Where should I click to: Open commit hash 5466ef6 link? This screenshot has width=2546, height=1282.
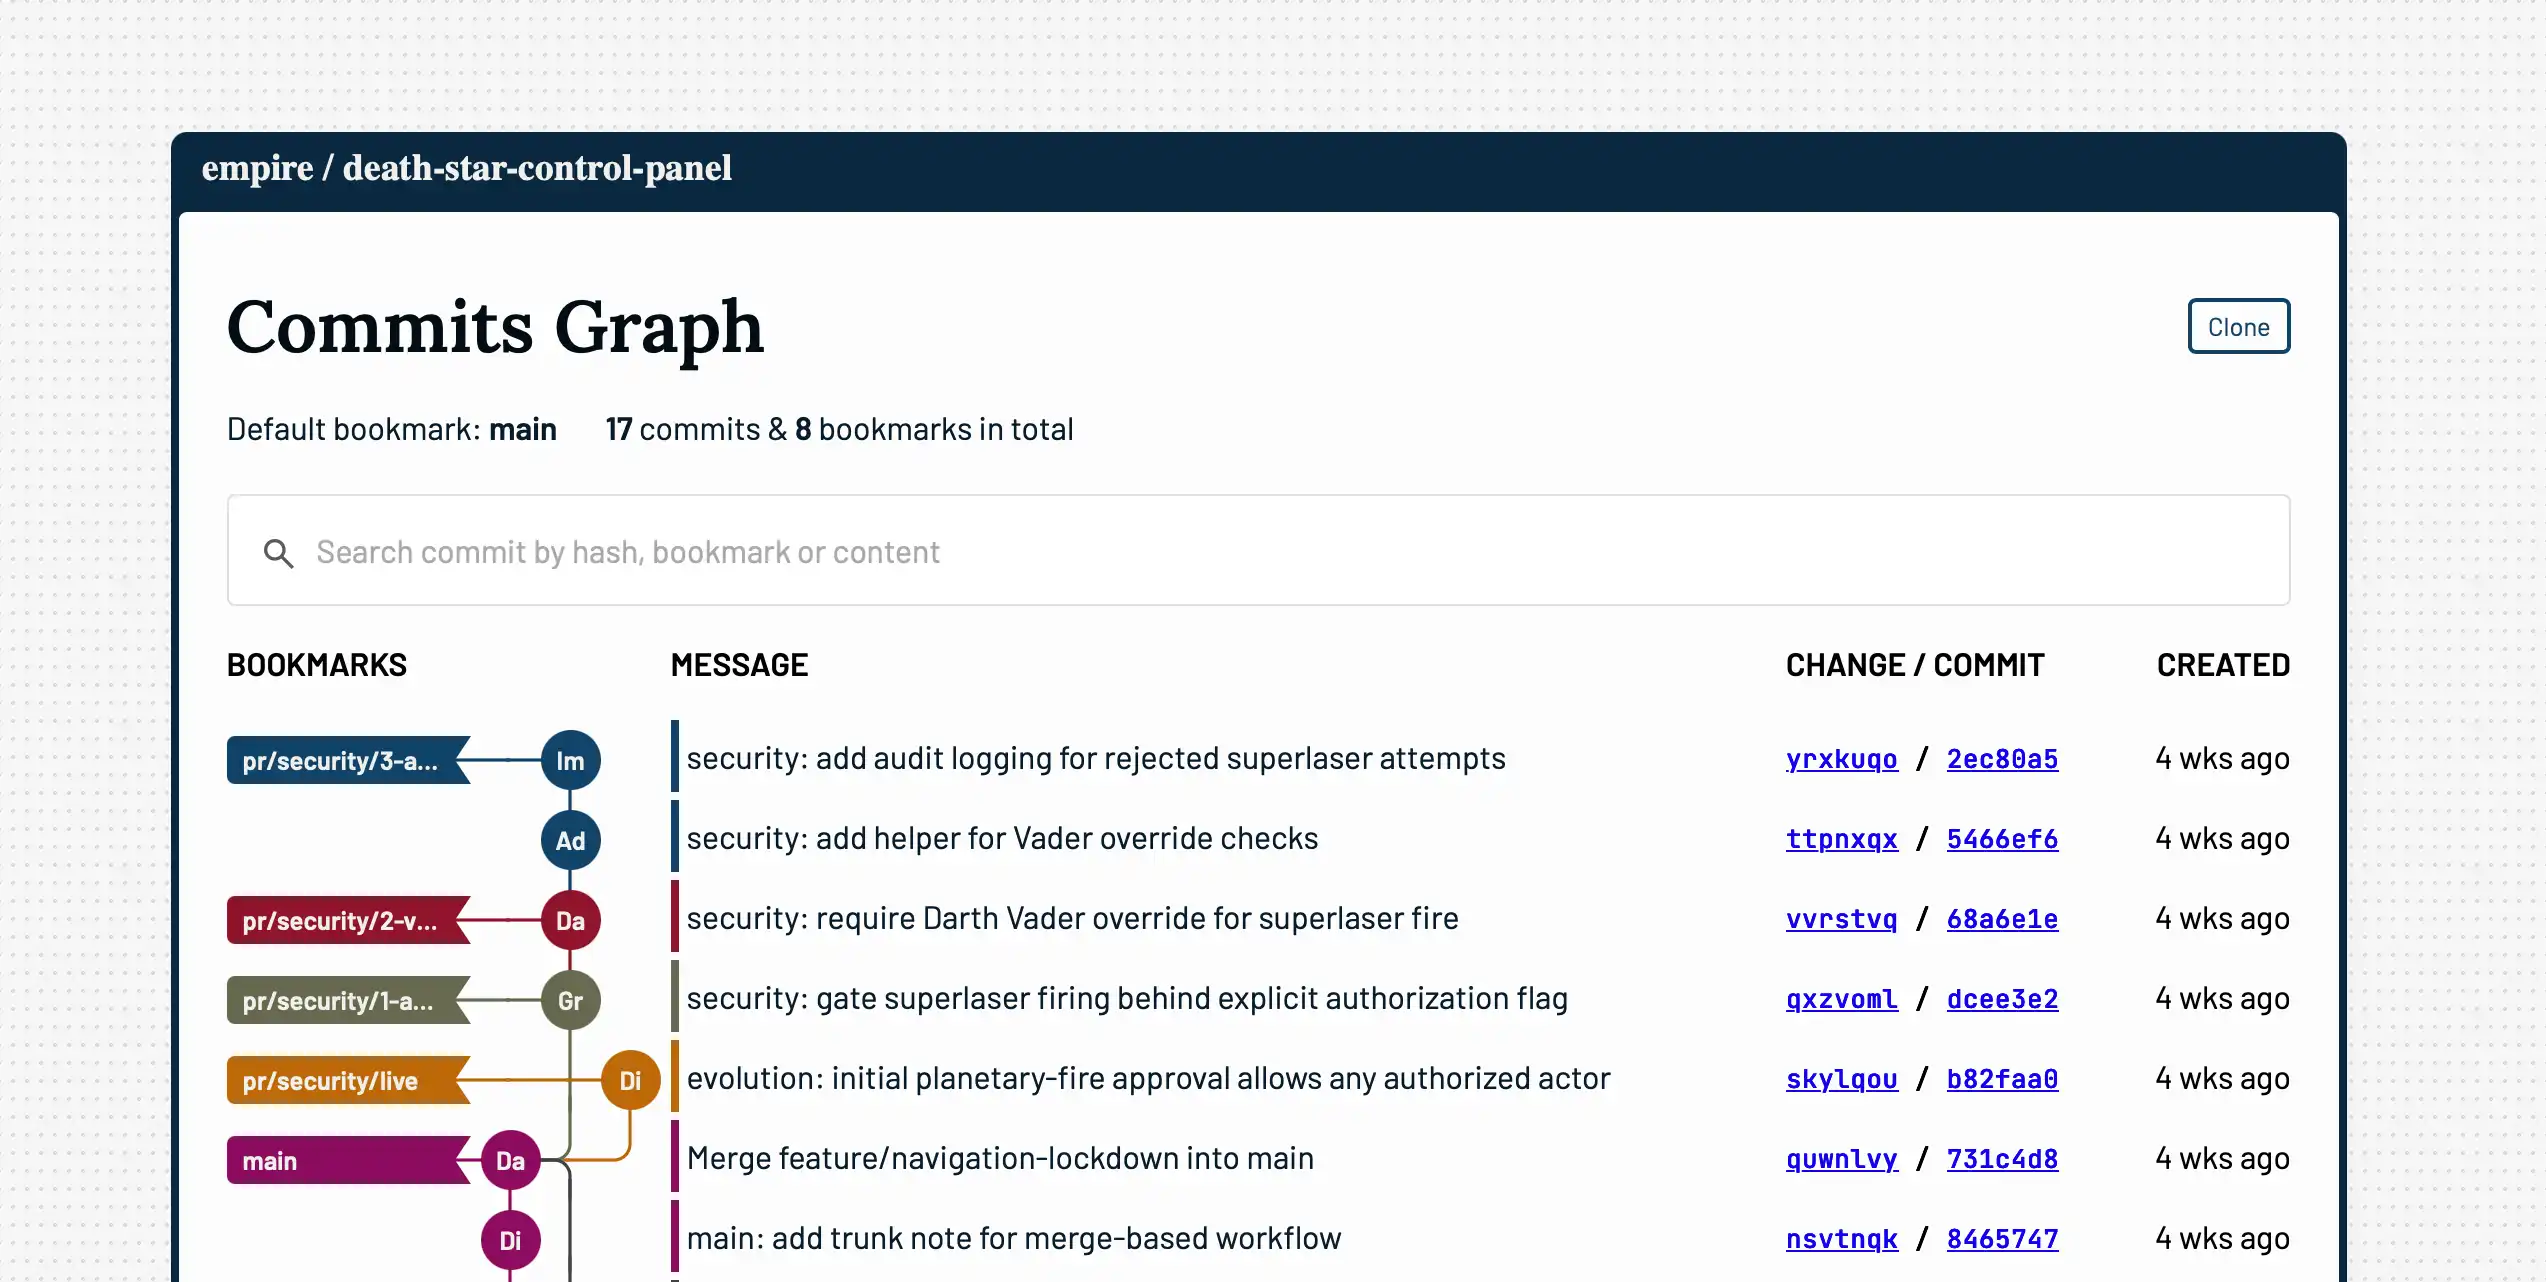[2002, 839]
